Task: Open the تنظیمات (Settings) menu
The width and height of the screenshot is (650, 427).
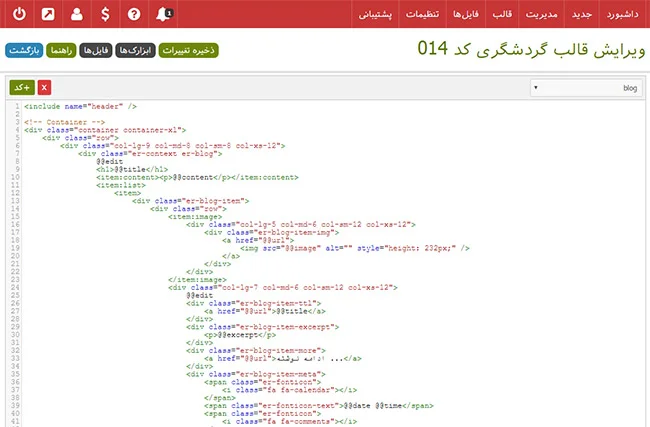Action: click(423, 14)
